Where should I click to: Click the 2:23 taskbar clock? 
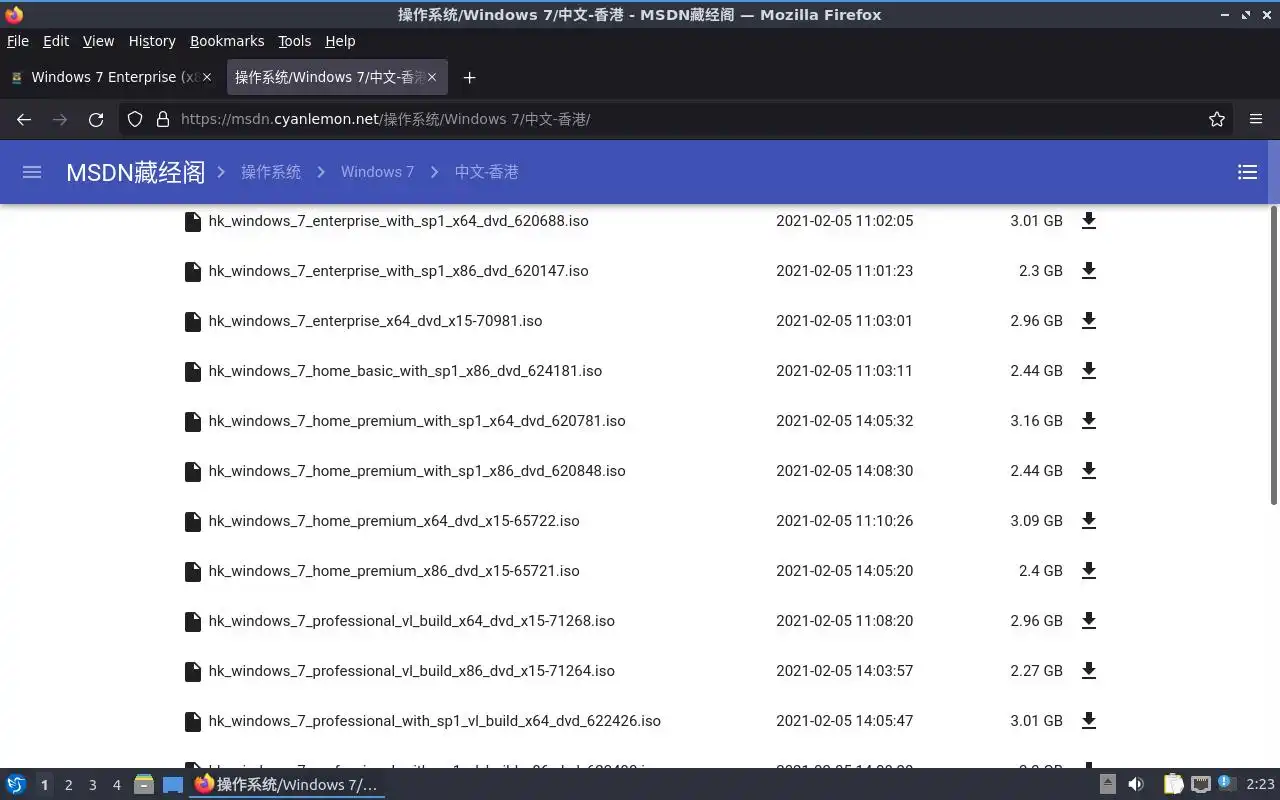[x=1260, y=784]
